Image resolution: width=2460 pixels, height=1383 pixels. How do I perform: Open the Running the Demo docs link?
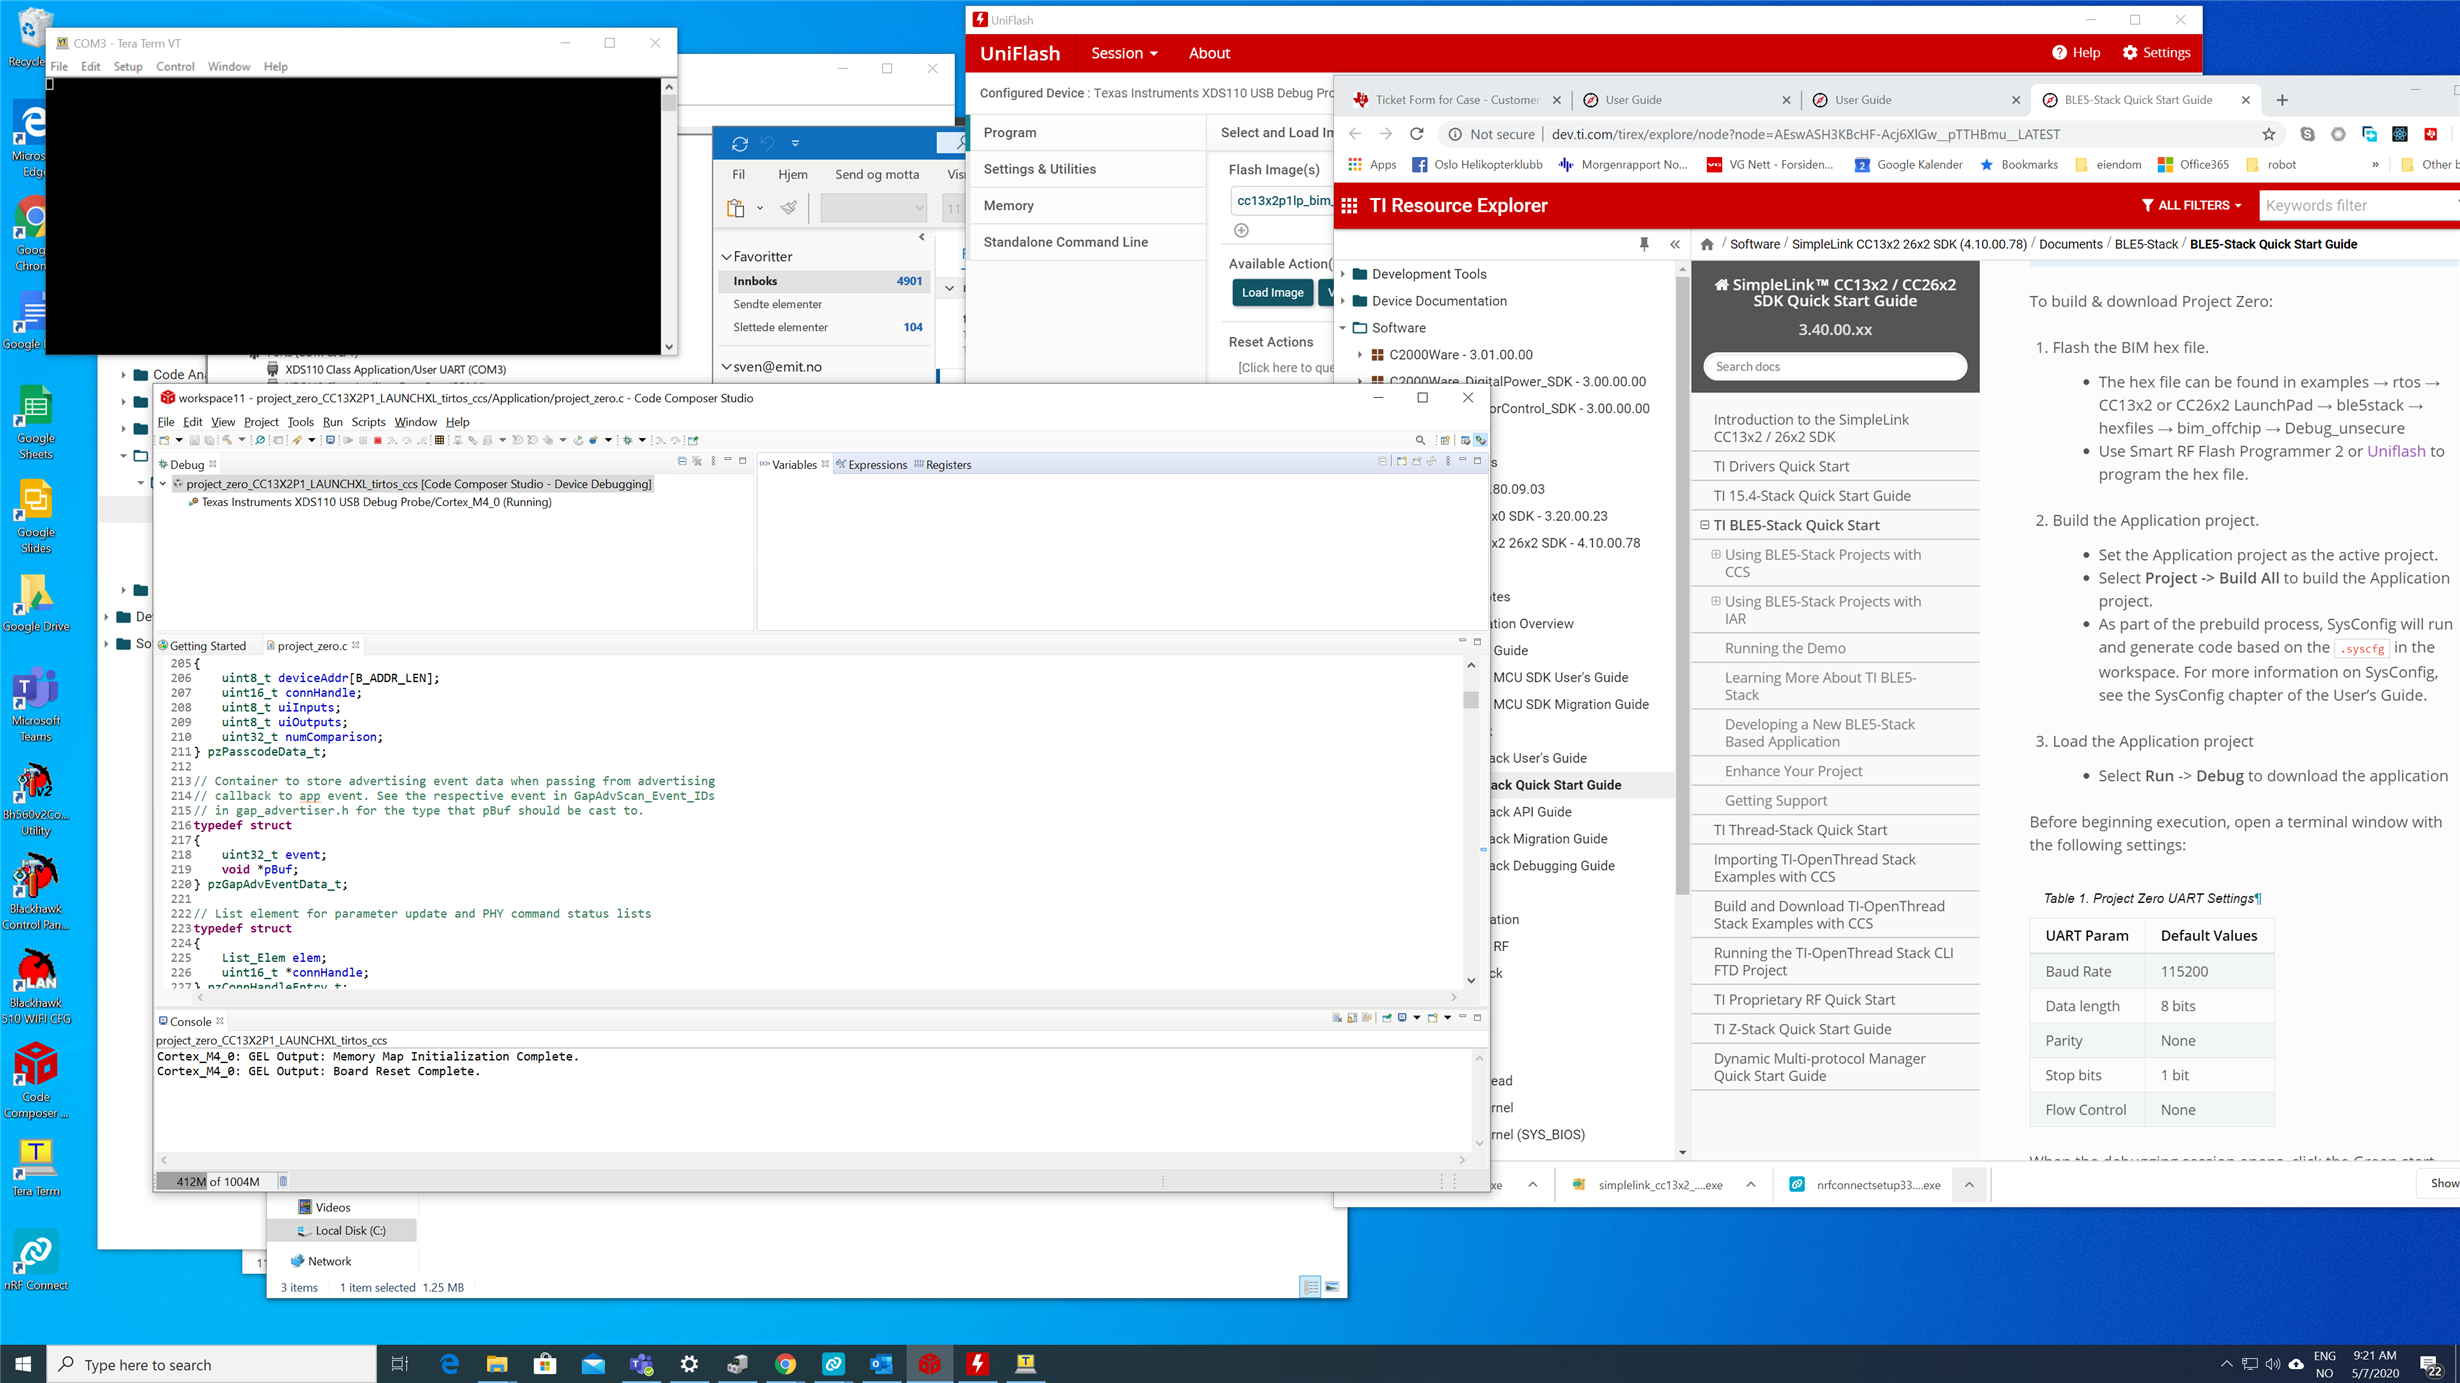[1785, 648]
